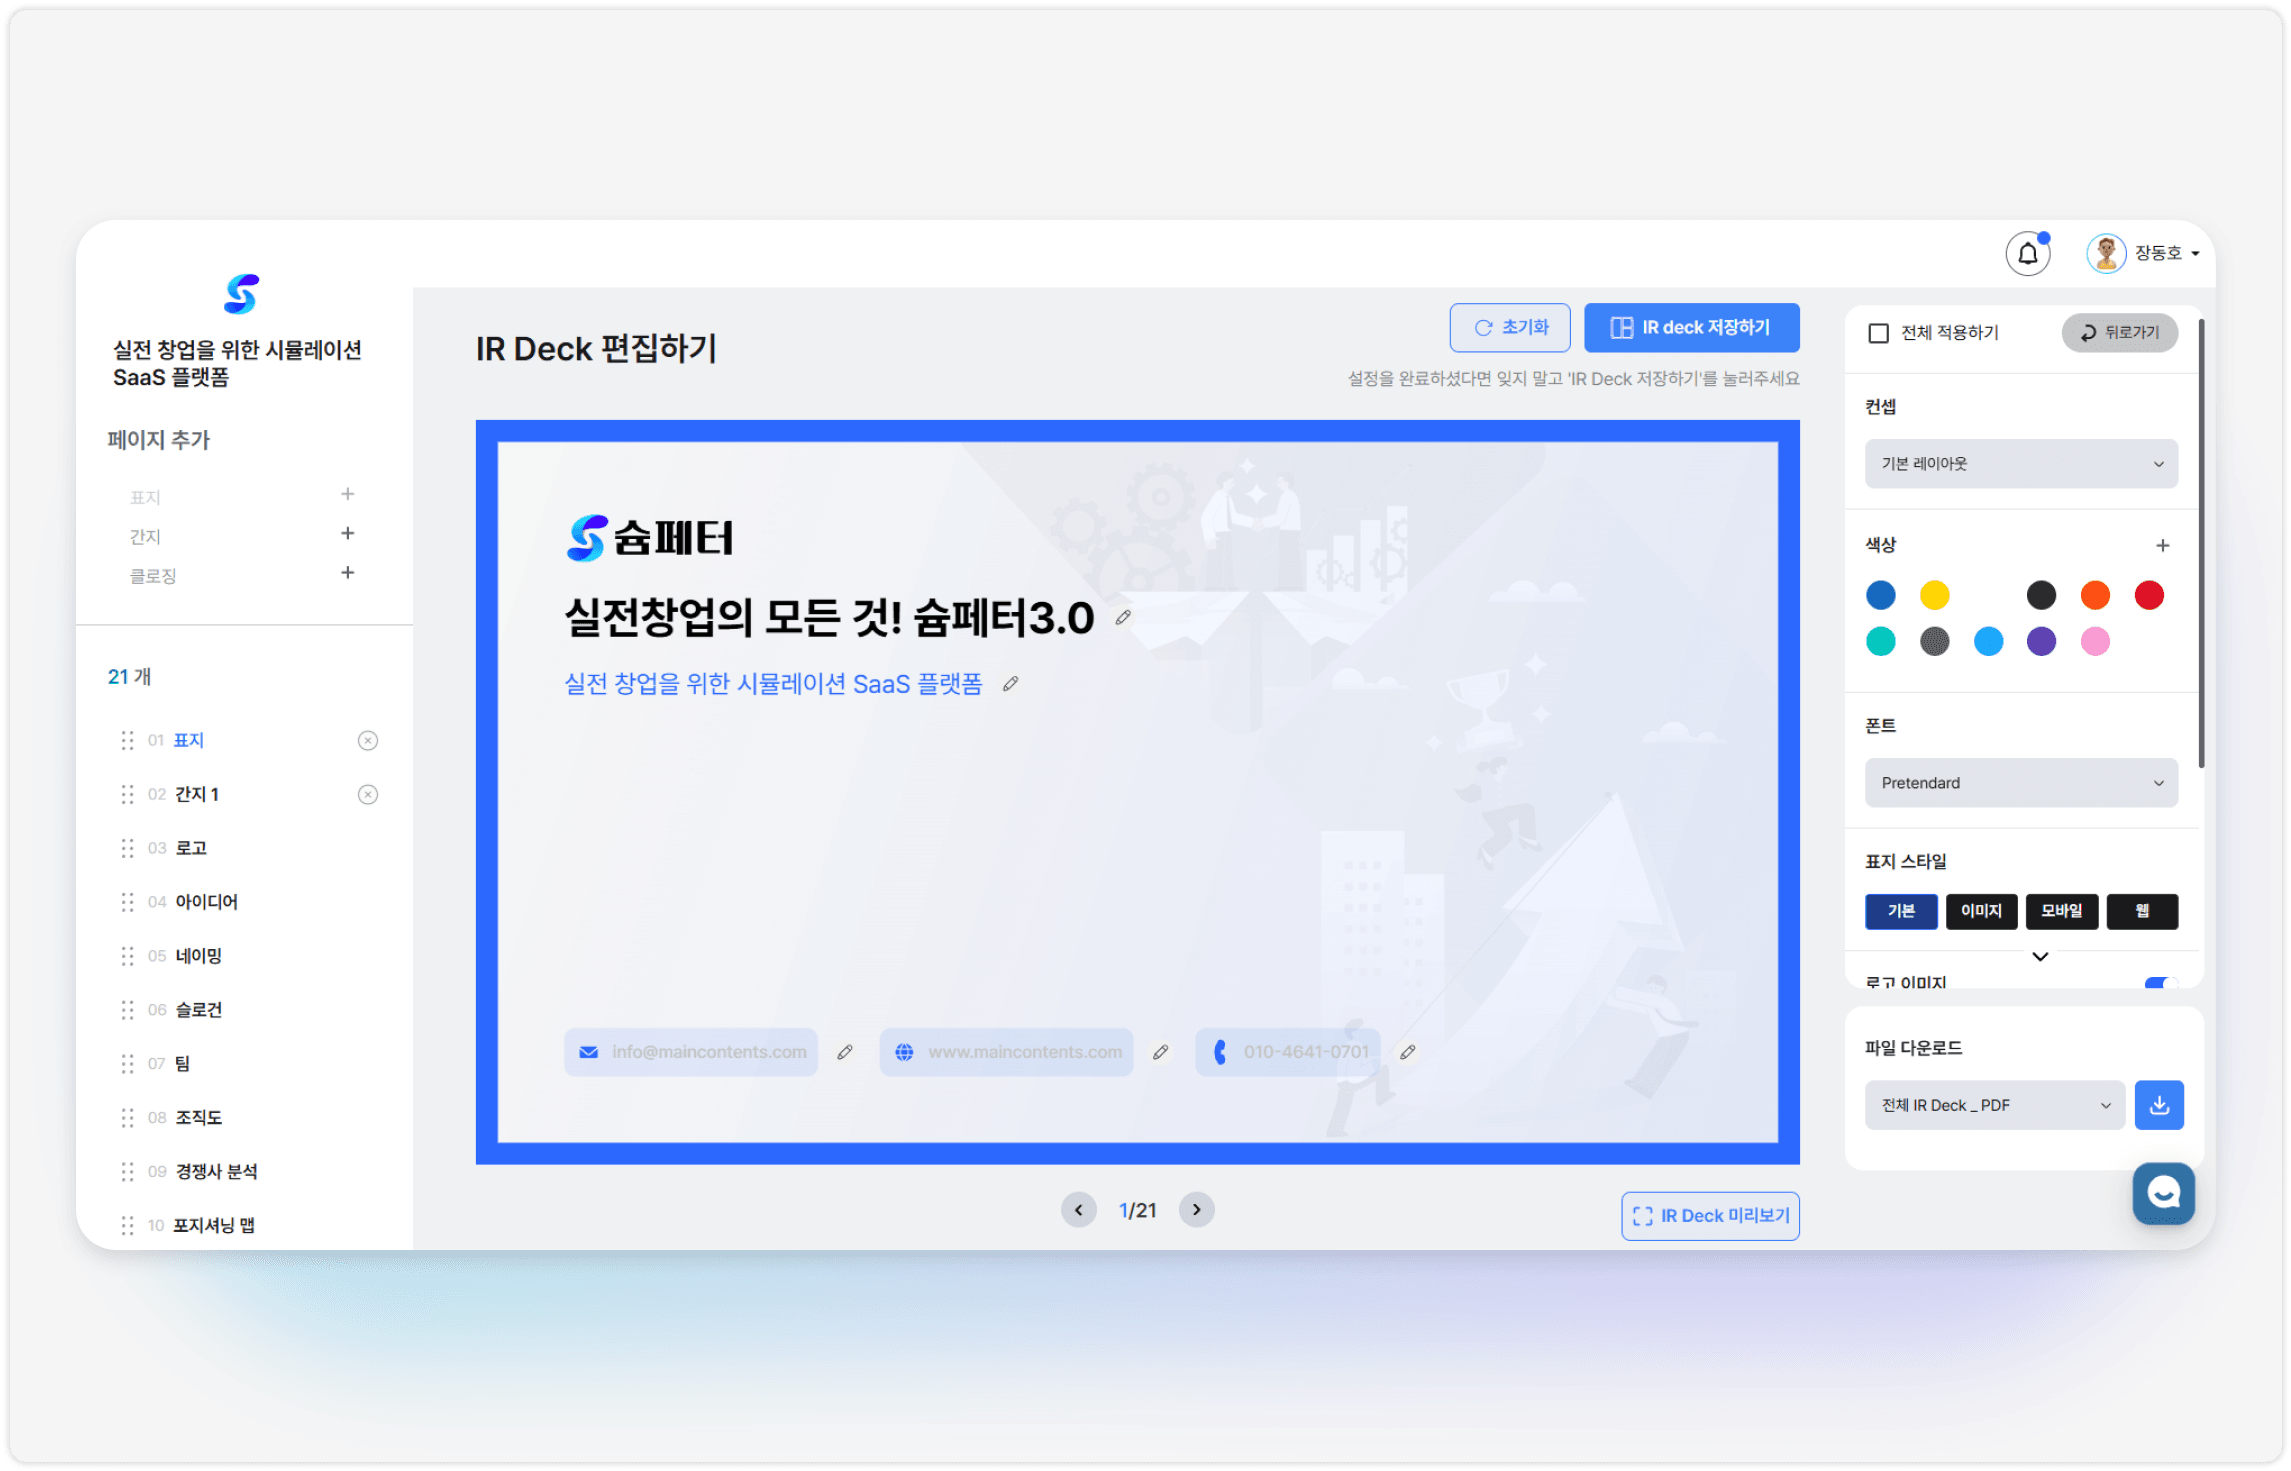Open the notifications bell icon
Screen dimensions: 2291x1471
(2027, 254)
